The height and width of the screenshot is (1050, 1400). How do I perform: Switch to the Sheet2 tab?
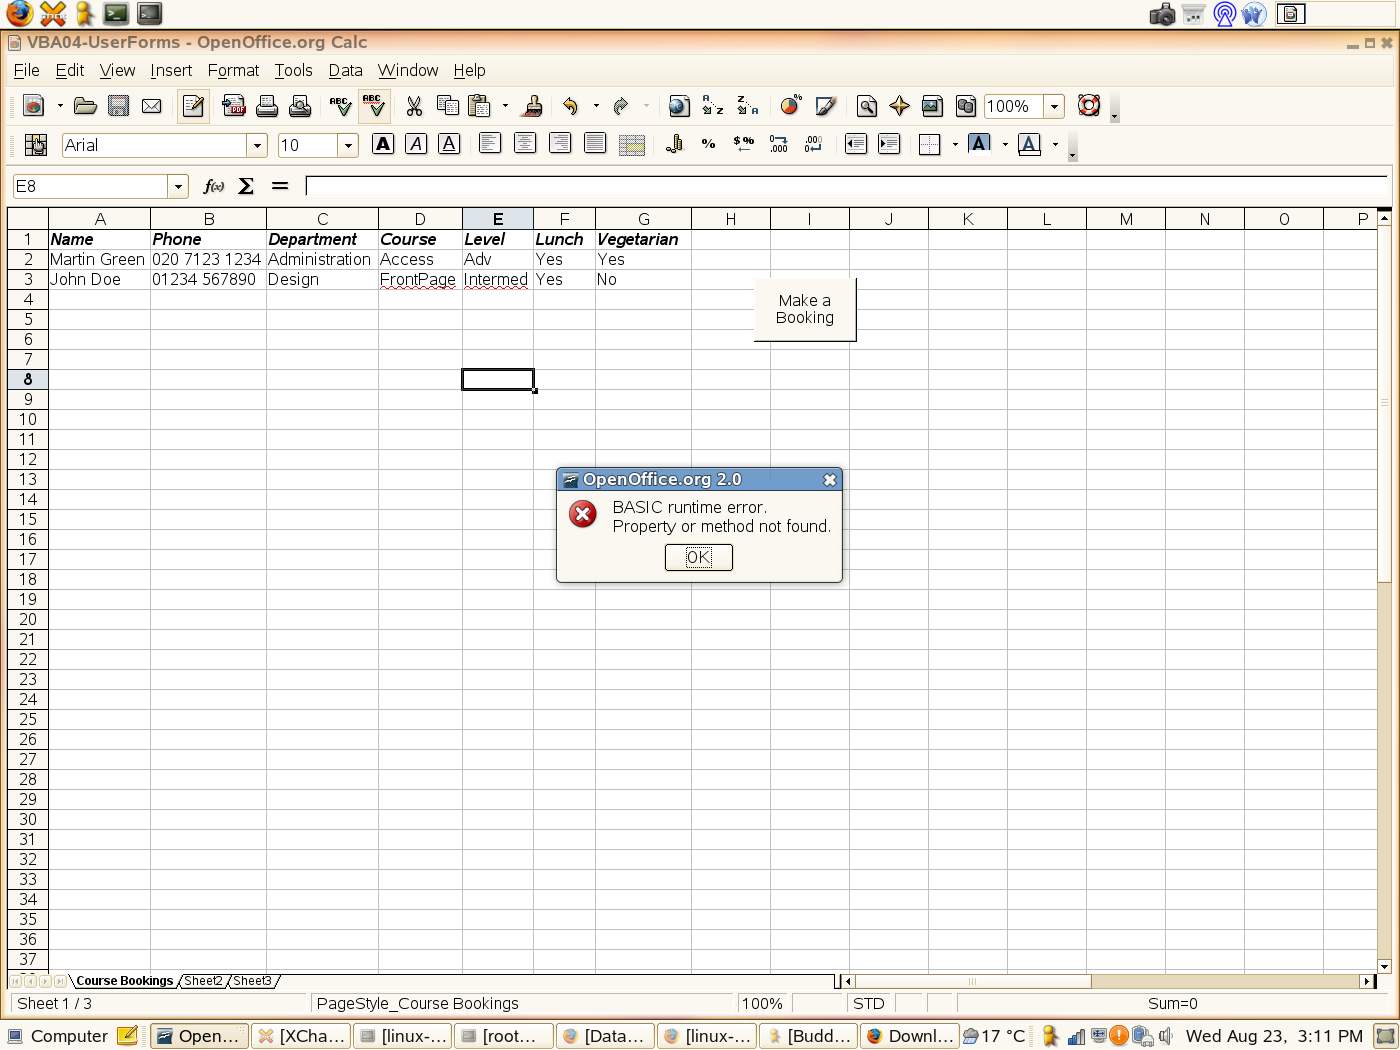pos(203,981)
